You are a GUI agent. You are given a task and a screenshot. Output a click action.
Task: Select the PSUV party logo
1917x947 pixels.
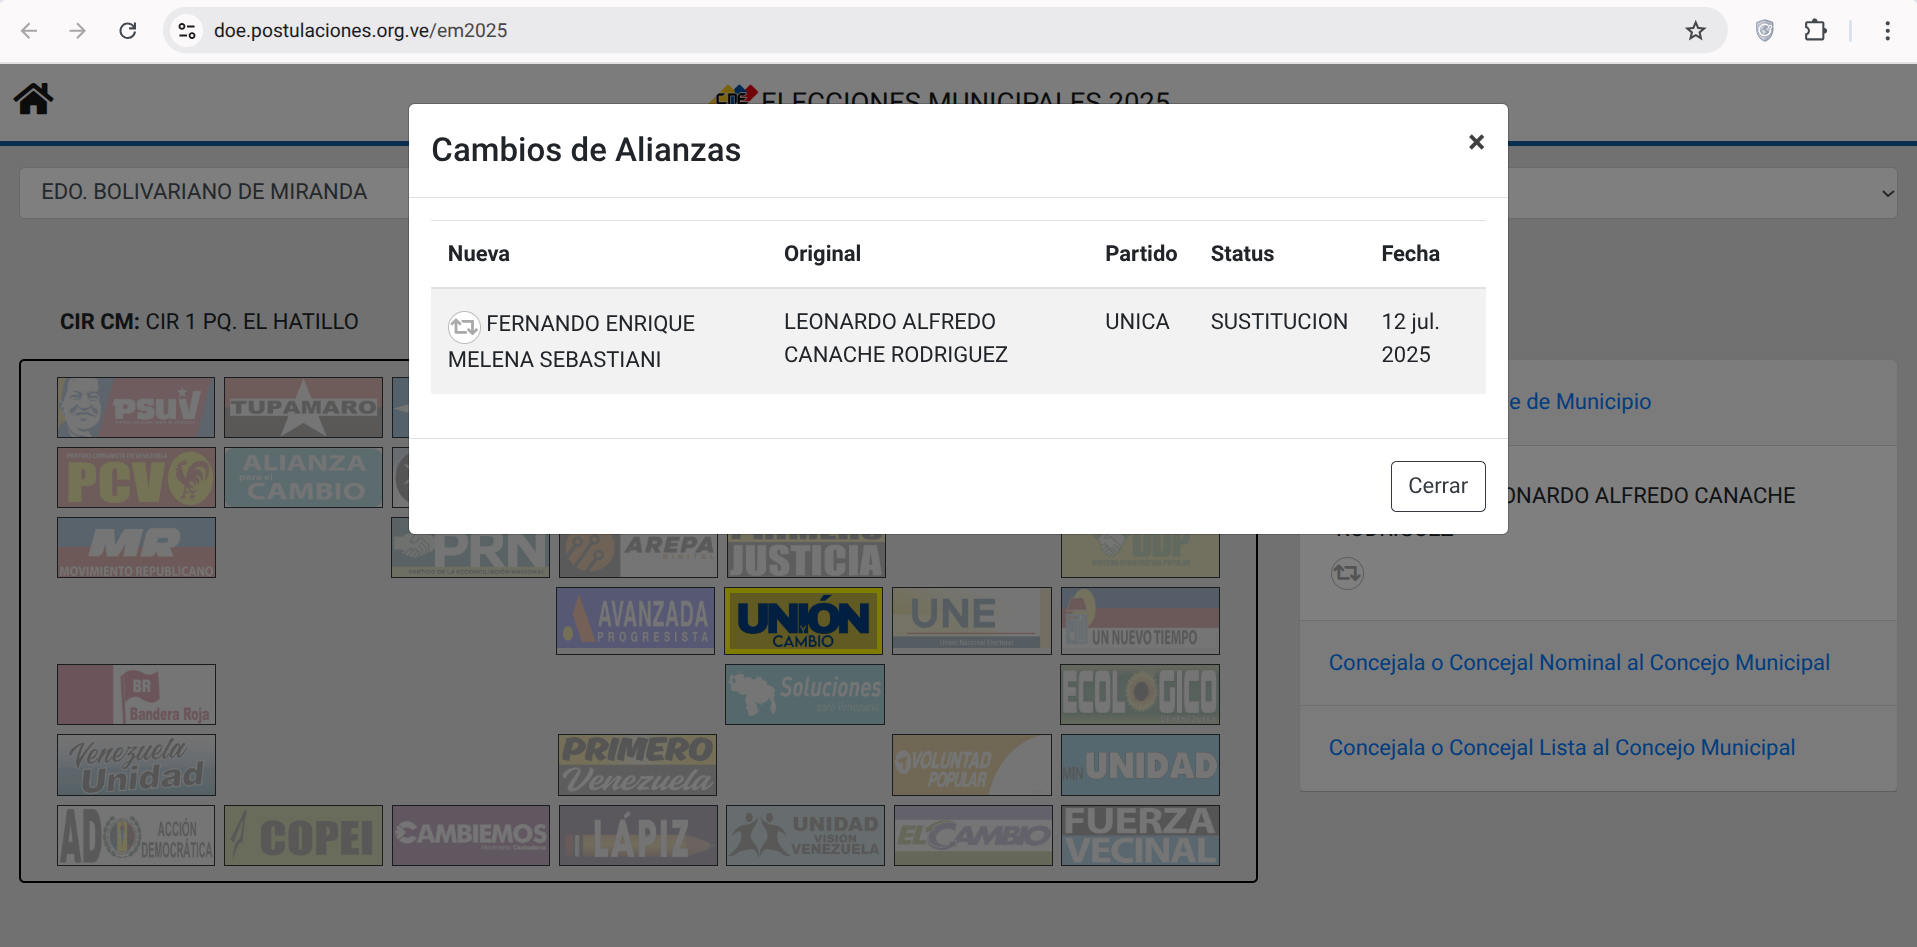[136, 407]
